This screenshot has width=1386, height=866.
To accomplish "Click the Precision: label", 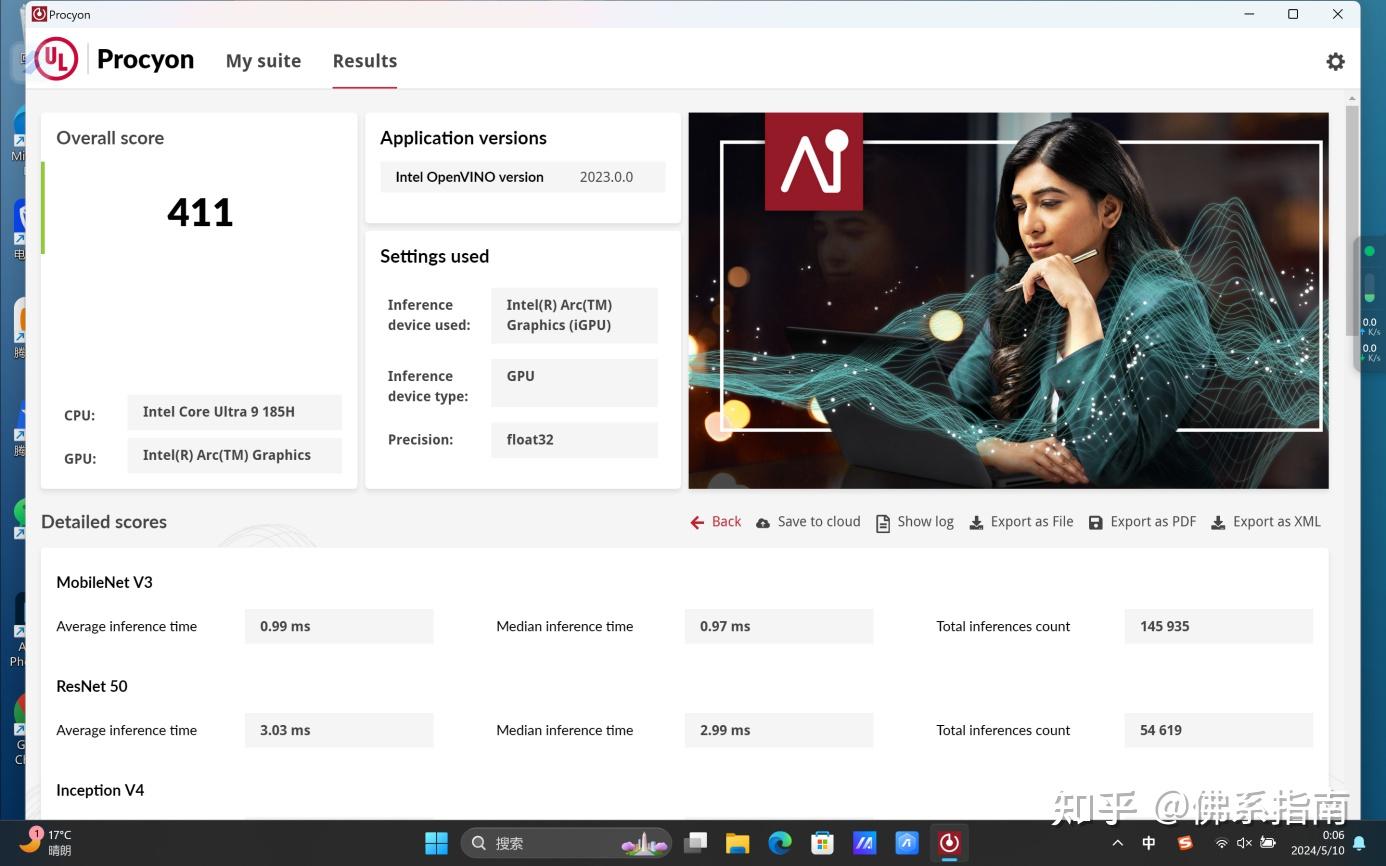I will [420, 439].
